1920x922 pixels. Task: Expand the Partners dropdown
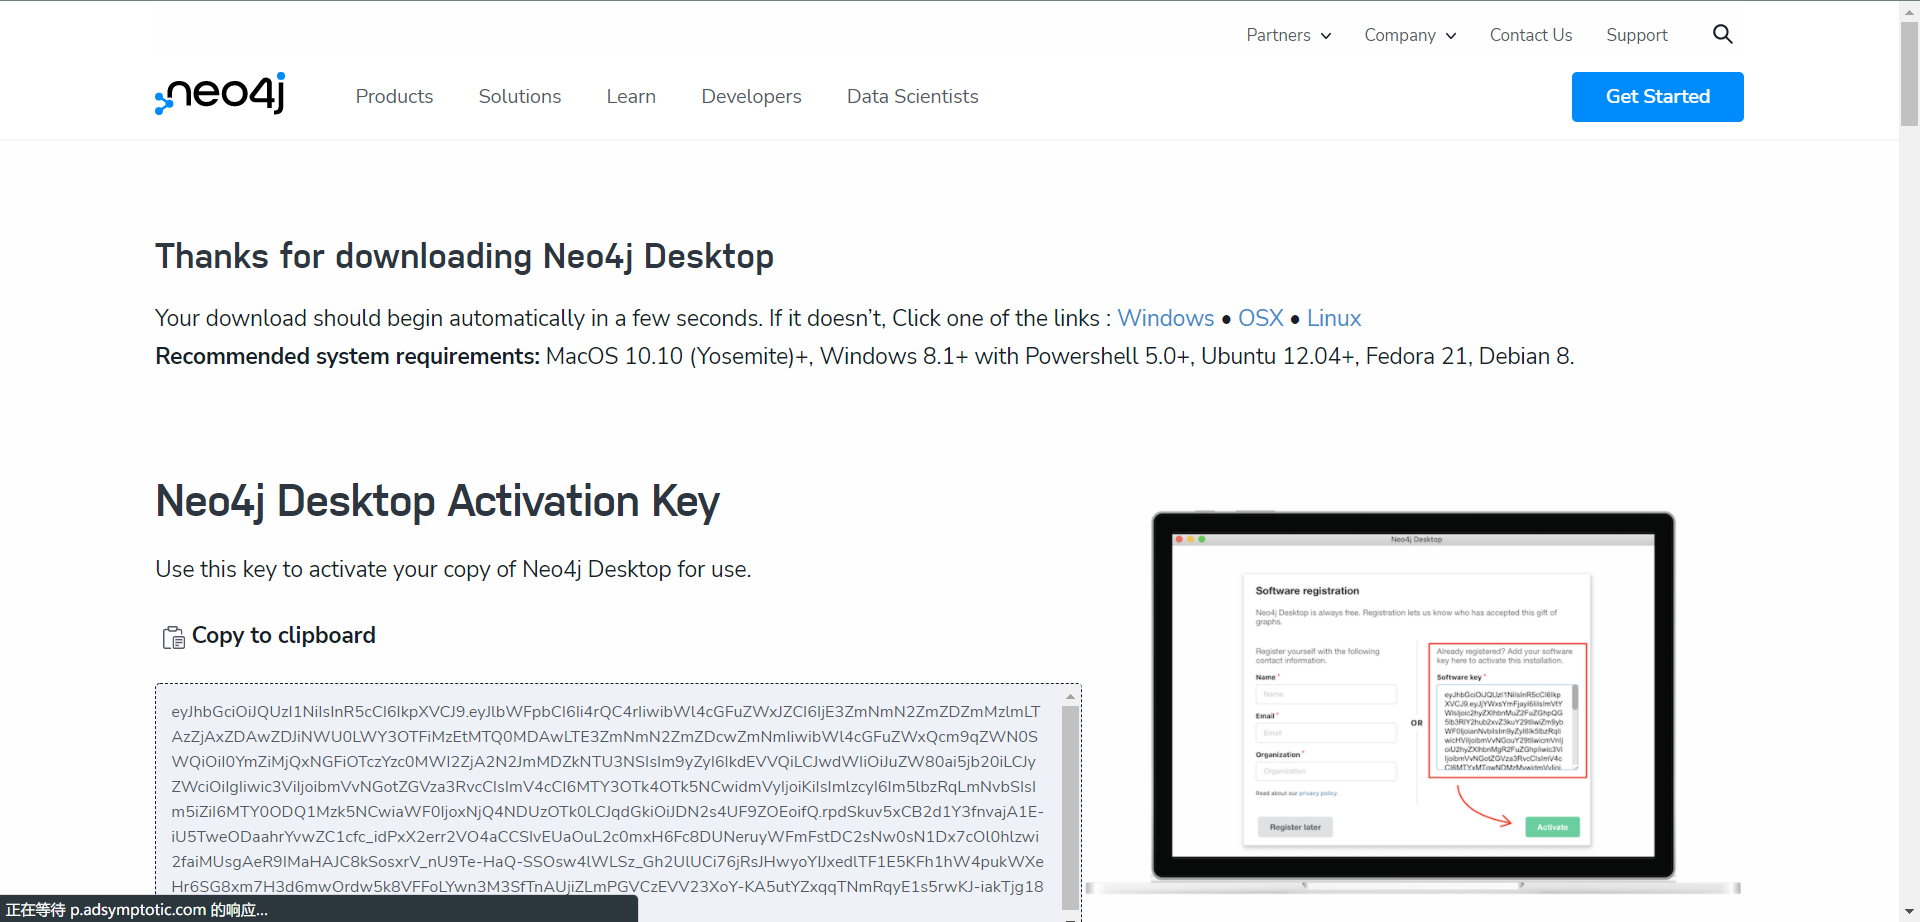point(1288,35)
